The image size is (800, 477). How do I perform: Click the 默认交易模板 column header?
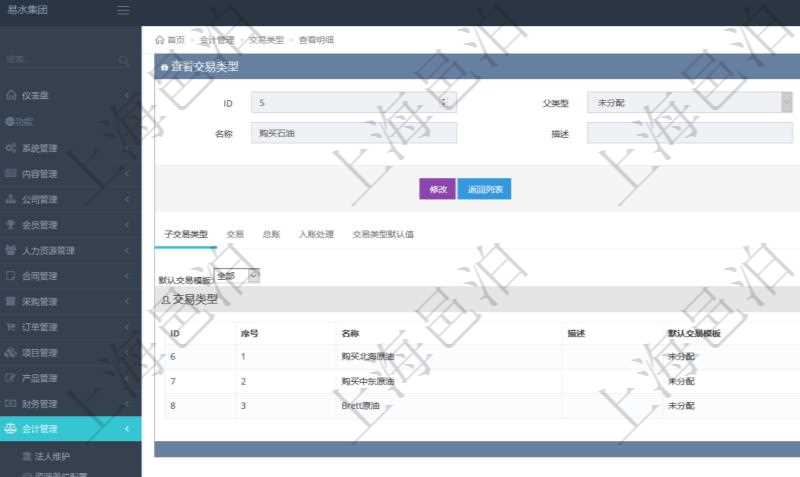click(x=694, y=333)
